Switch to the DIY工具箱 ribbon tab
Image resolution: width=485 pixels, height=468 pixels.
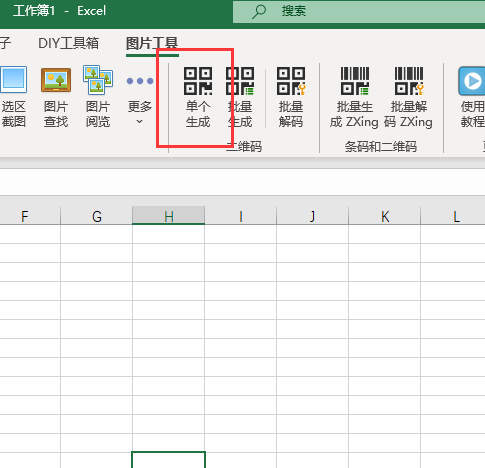pos(68,43)
